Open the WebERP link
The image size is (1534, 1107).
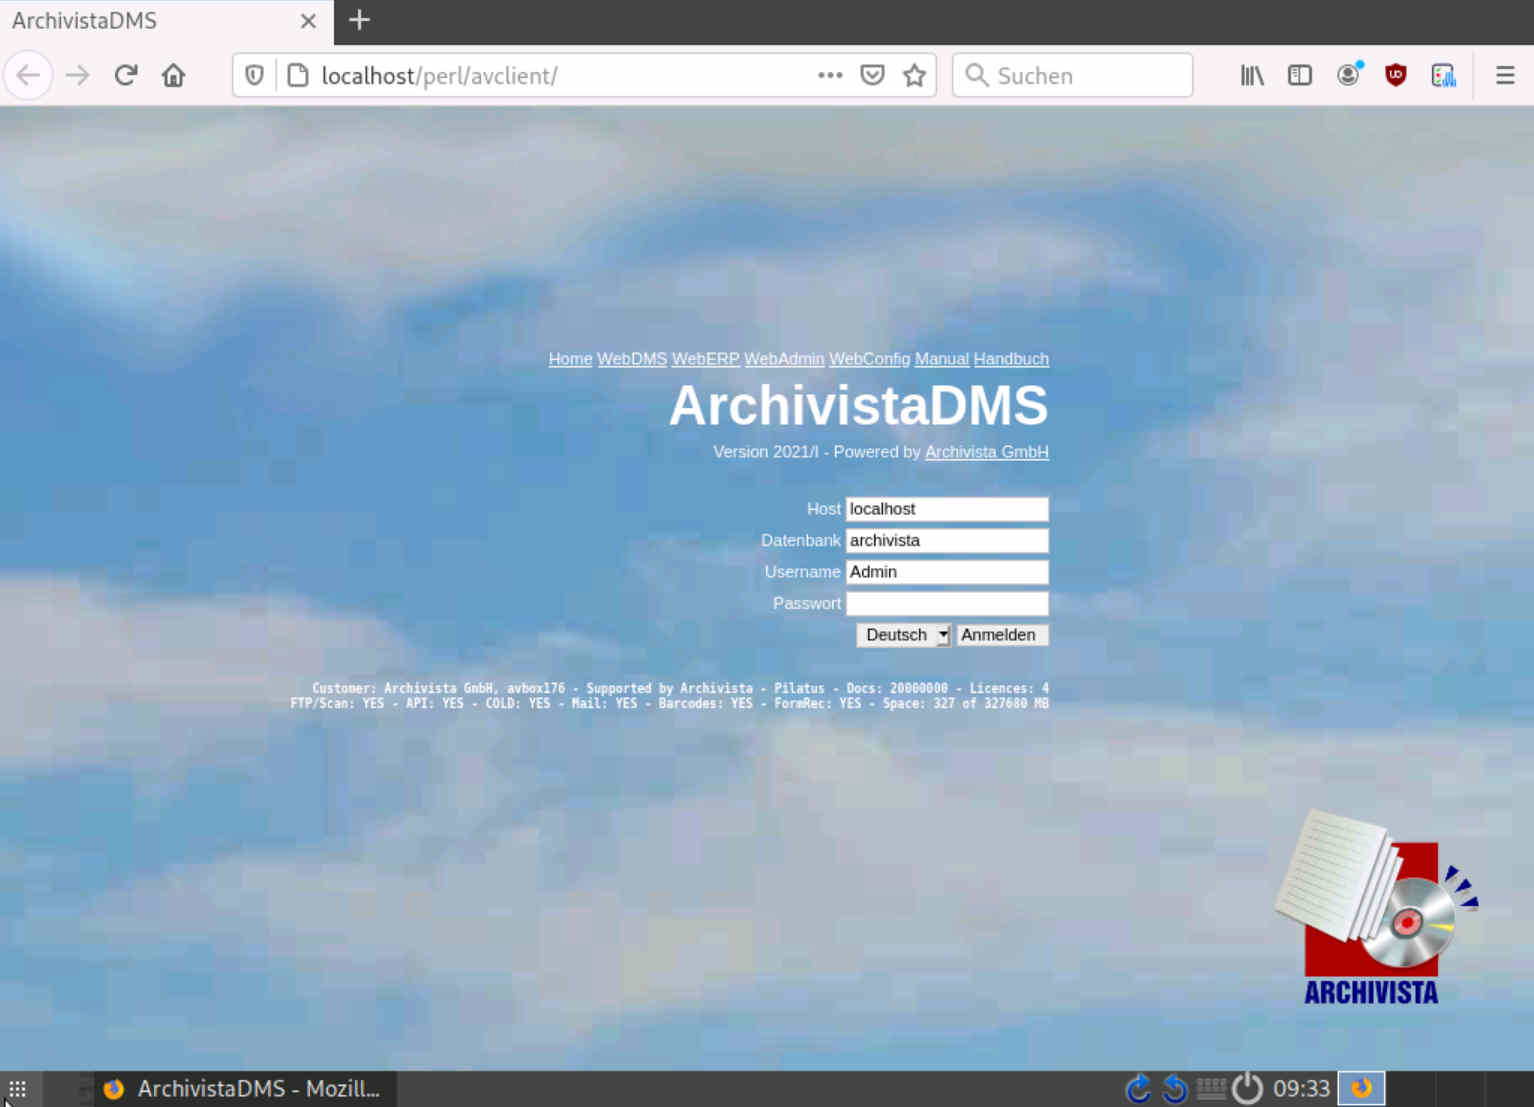[x=705, y=359]
